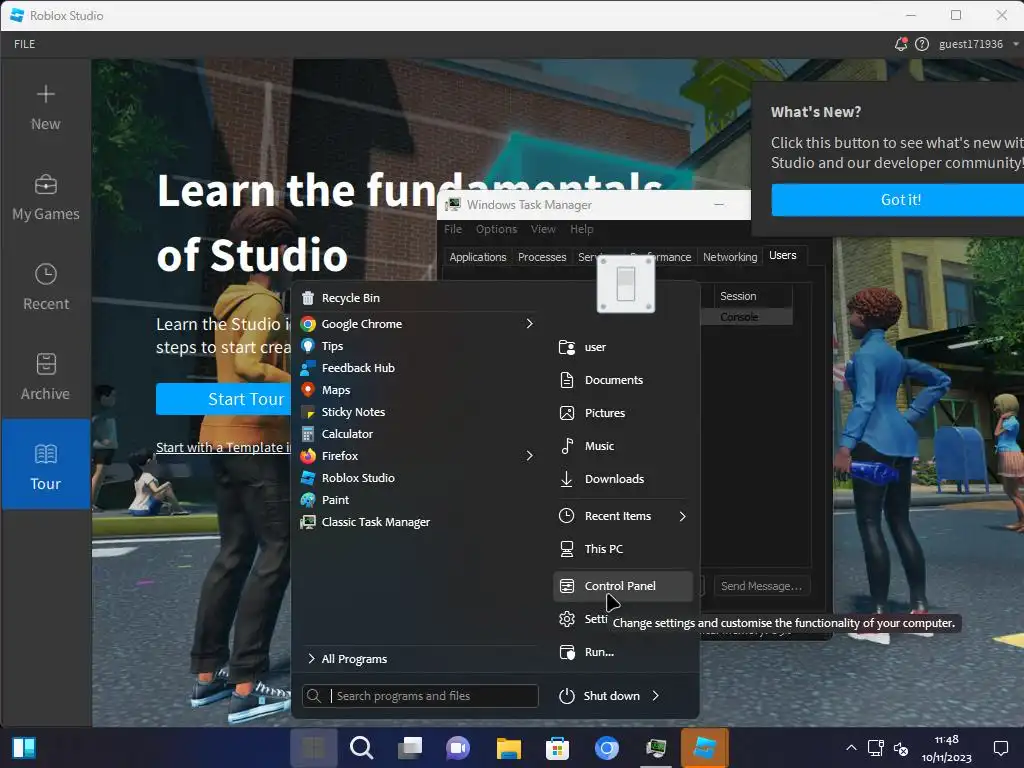1024x768 pixels.
Task: Open Task View on taskbar
Action: point(410,748)
